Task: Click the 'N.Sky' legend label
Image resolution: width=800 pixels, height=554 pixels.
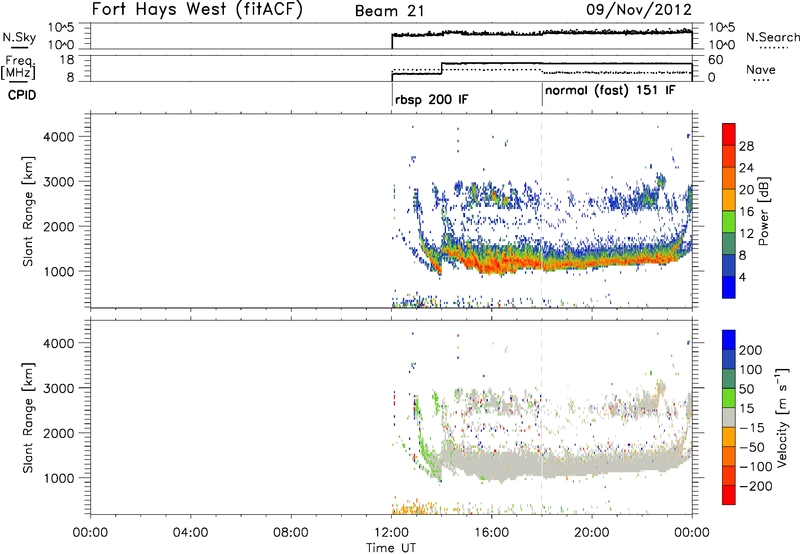Action: pos(19,38)
